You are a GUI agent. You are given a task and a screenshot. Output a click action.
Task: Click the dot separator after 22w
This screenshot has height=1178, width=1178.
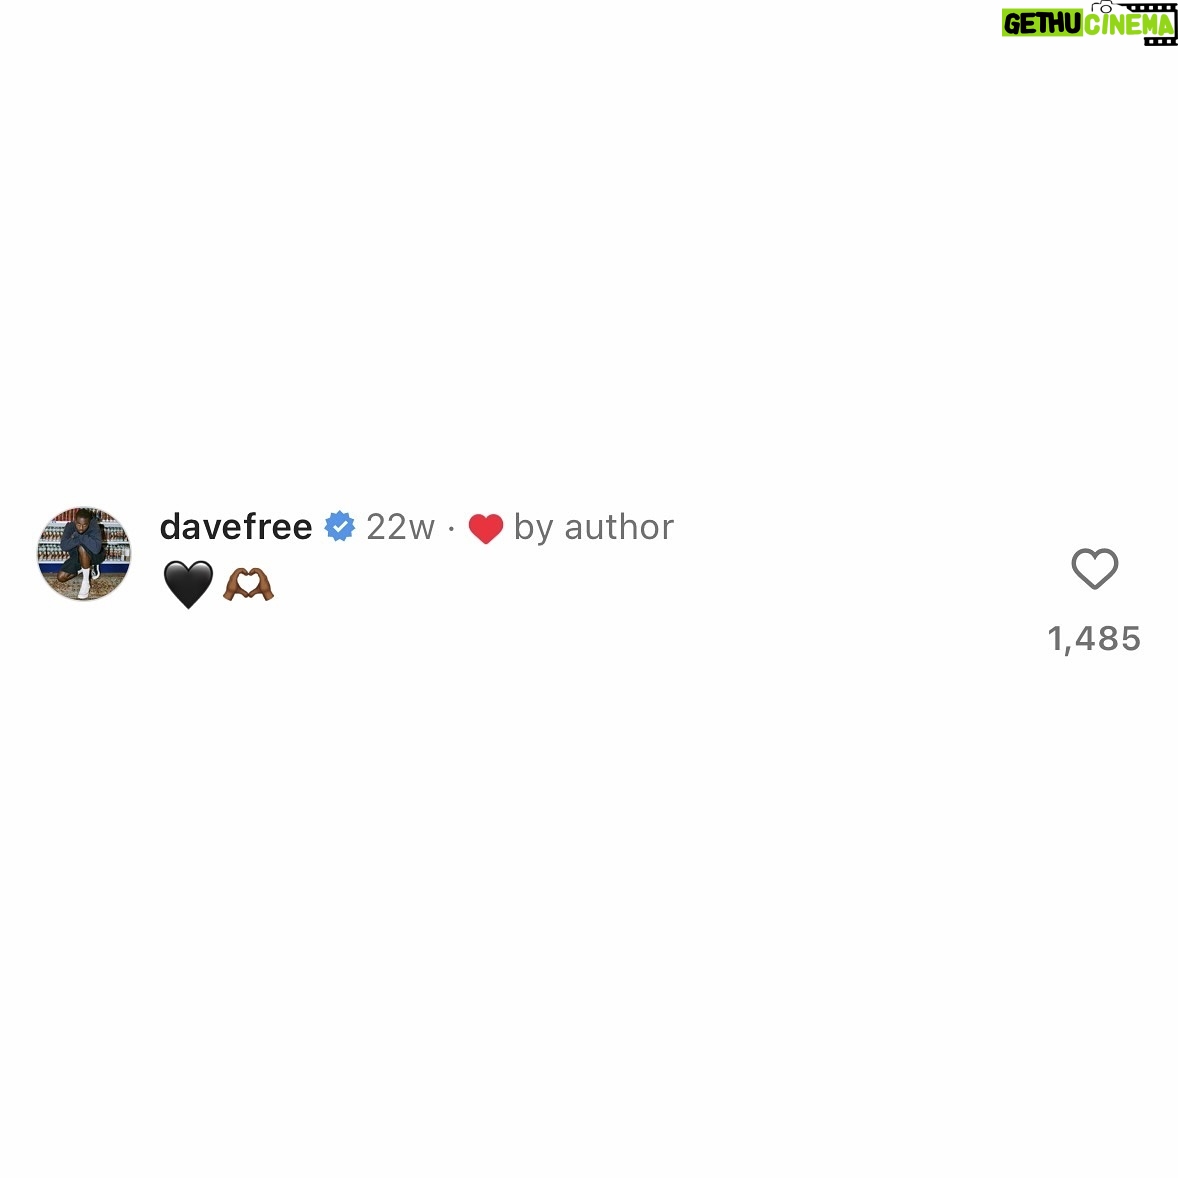451,529
